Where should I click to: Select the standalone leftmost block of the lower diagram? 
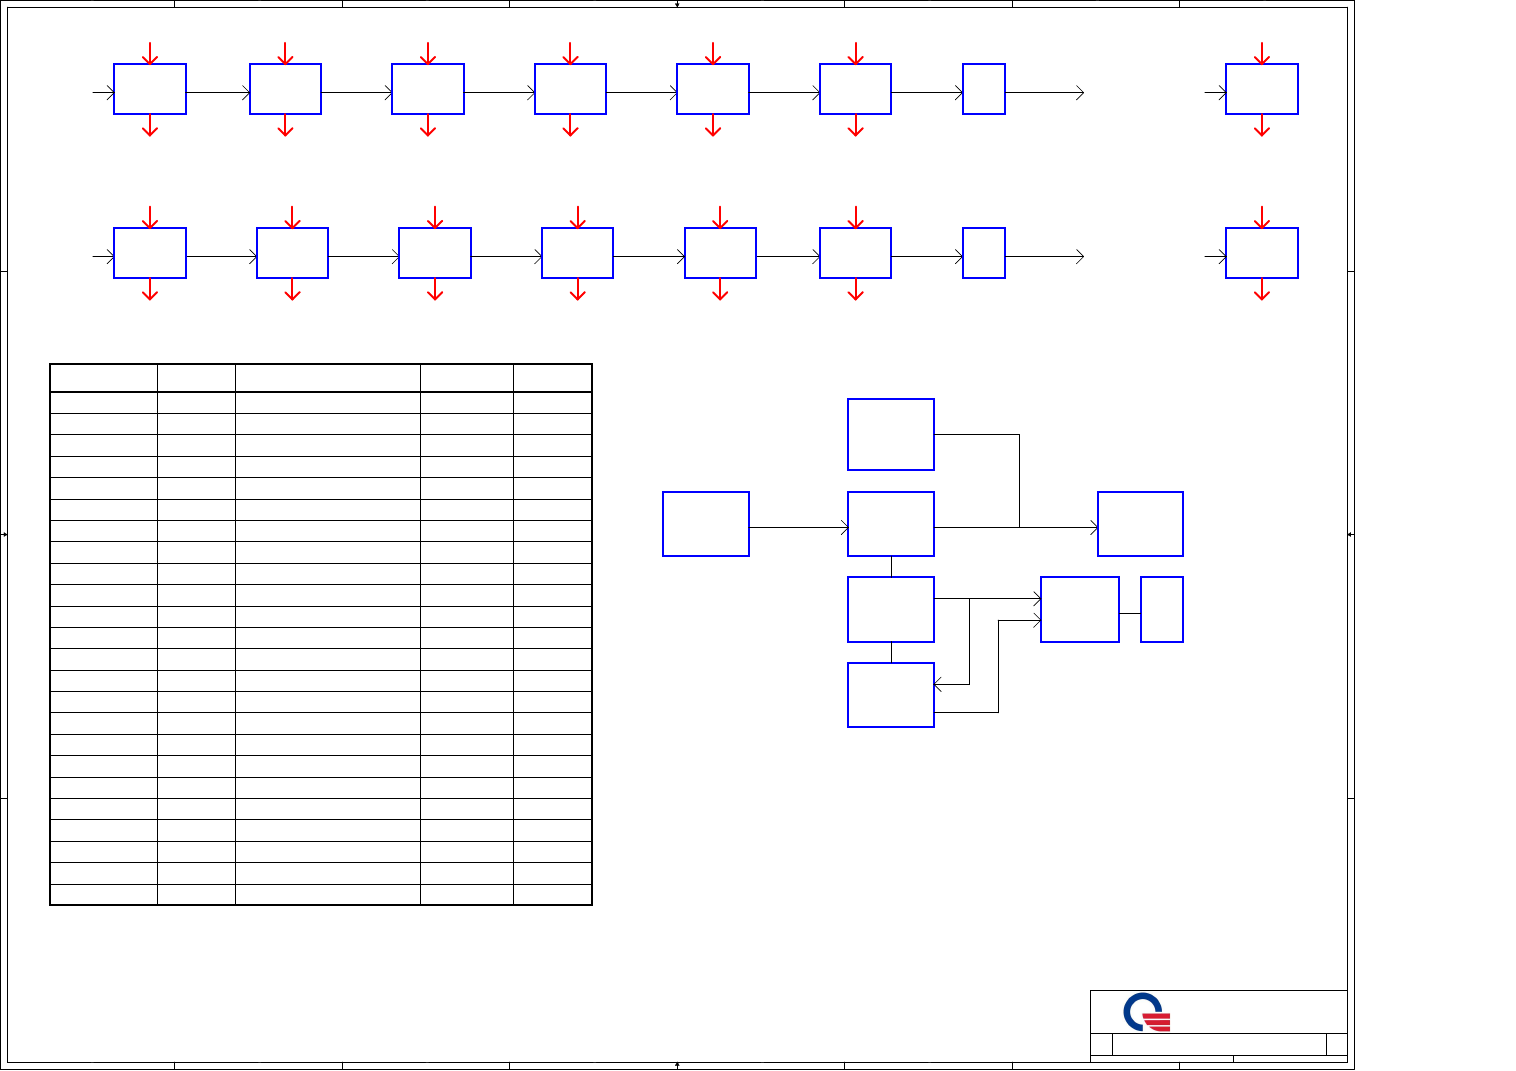click(x=705, y=524)
